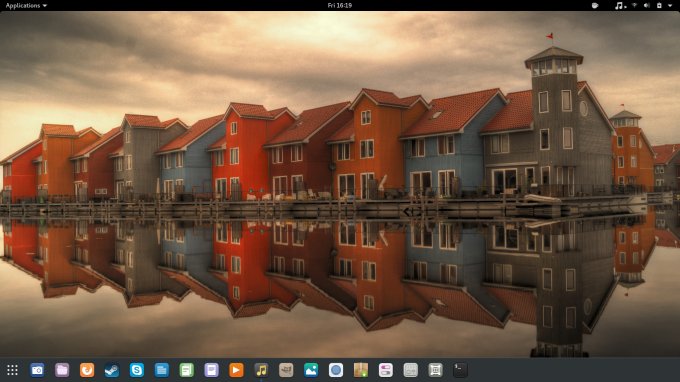Open Steam from the dock

[112, 370]
